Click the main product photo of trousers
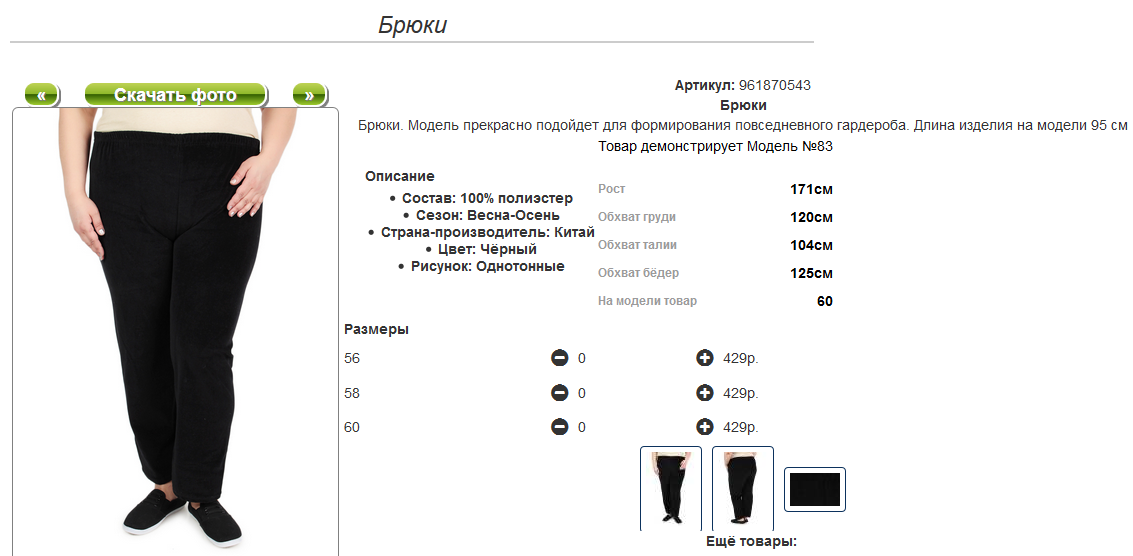This screenshot has width=1133, height=556. [176, 331]
